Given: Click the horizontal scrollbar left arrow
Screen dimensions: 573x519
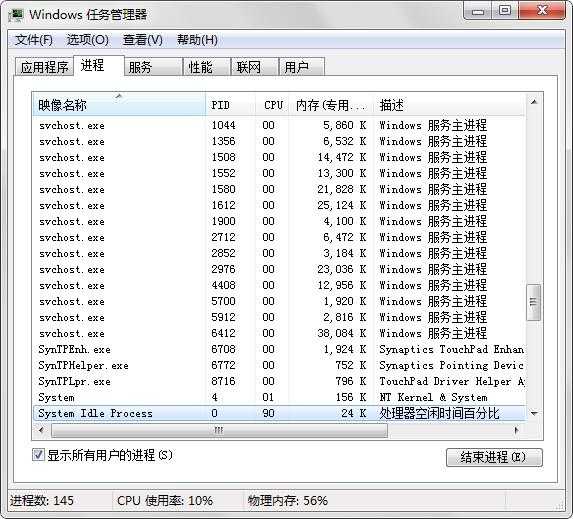Looking at the screenshot, I should coord(41,430).
